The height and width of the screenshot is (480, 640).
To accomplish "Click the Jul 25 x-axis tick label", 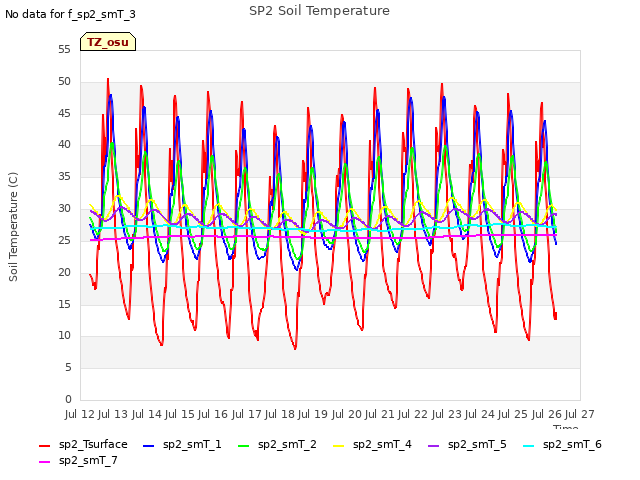I will (x=513, y=414).
